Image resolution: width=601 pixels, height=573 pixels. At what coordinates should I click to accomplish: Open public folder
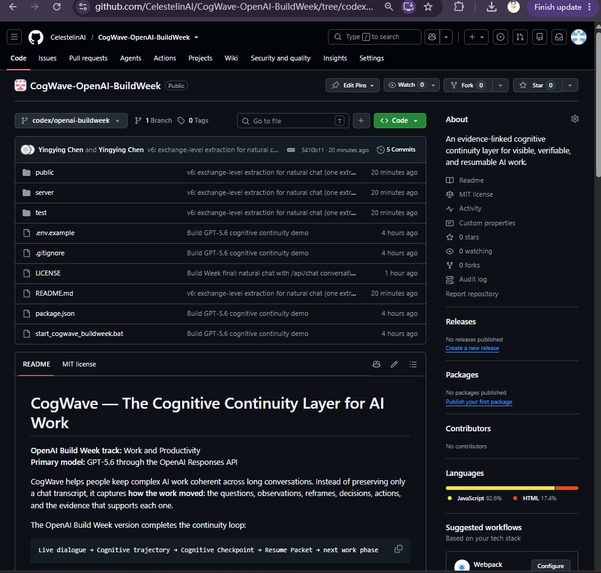[x=44, y=172]
